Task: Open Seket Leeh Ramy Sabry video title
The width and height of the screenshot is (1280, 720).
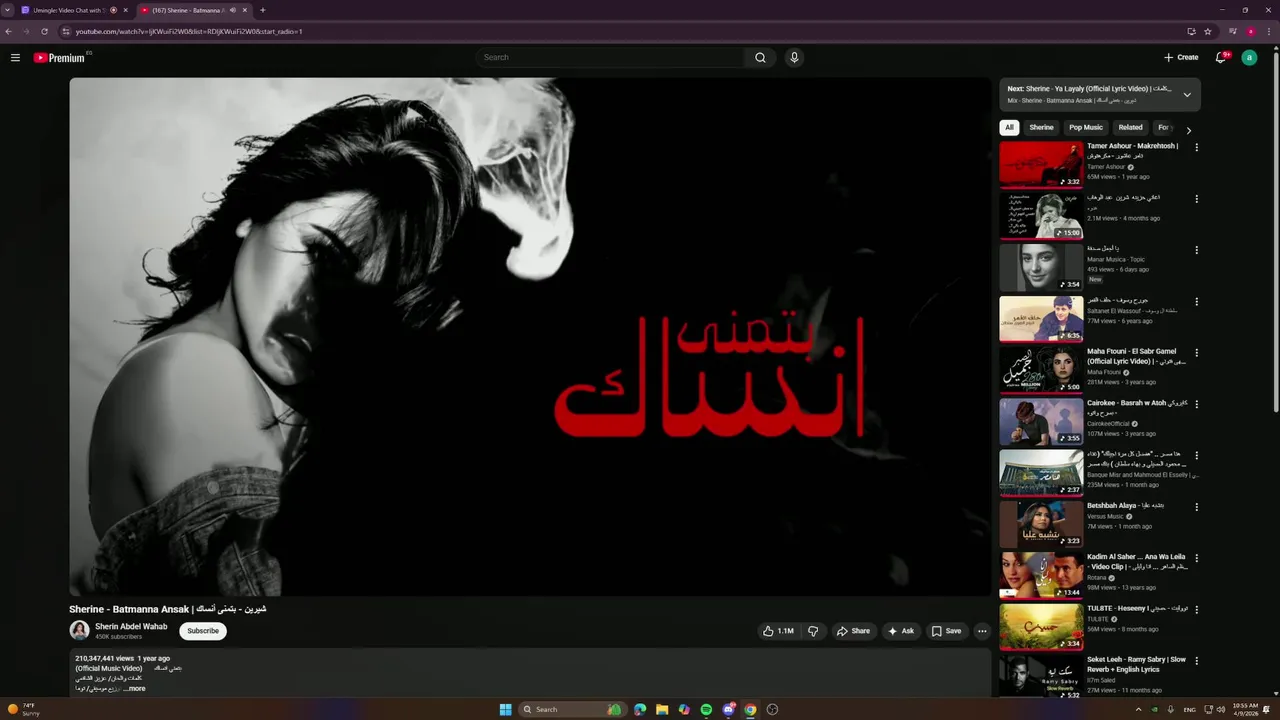Action: click(x=1137, y=664)
